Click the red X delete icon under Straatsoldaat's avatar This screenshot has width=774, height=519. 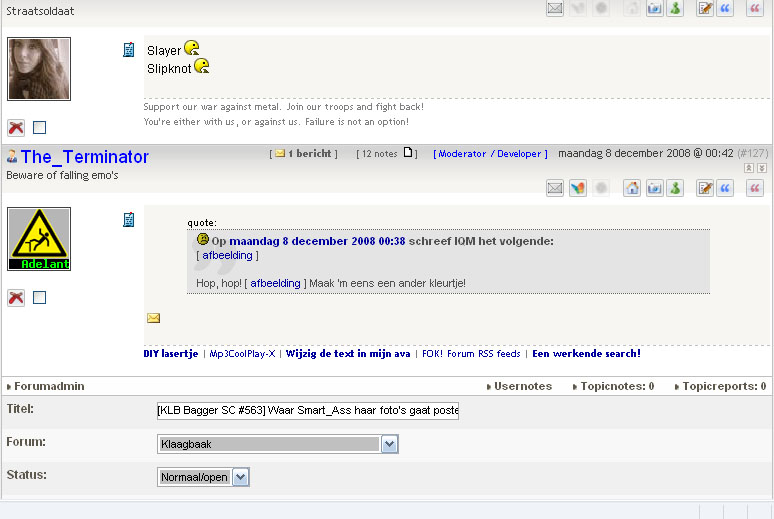click(x=16, y=128)
